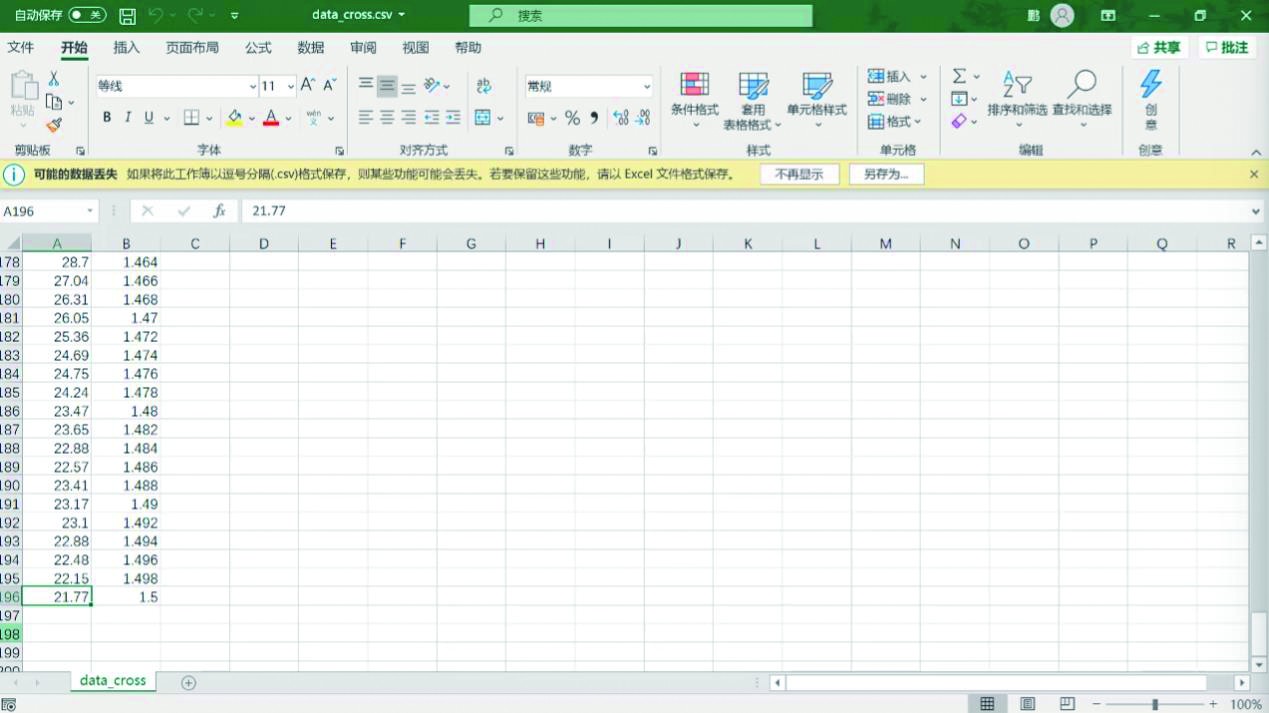Select the Cut scissors icon

click(54, 79)
